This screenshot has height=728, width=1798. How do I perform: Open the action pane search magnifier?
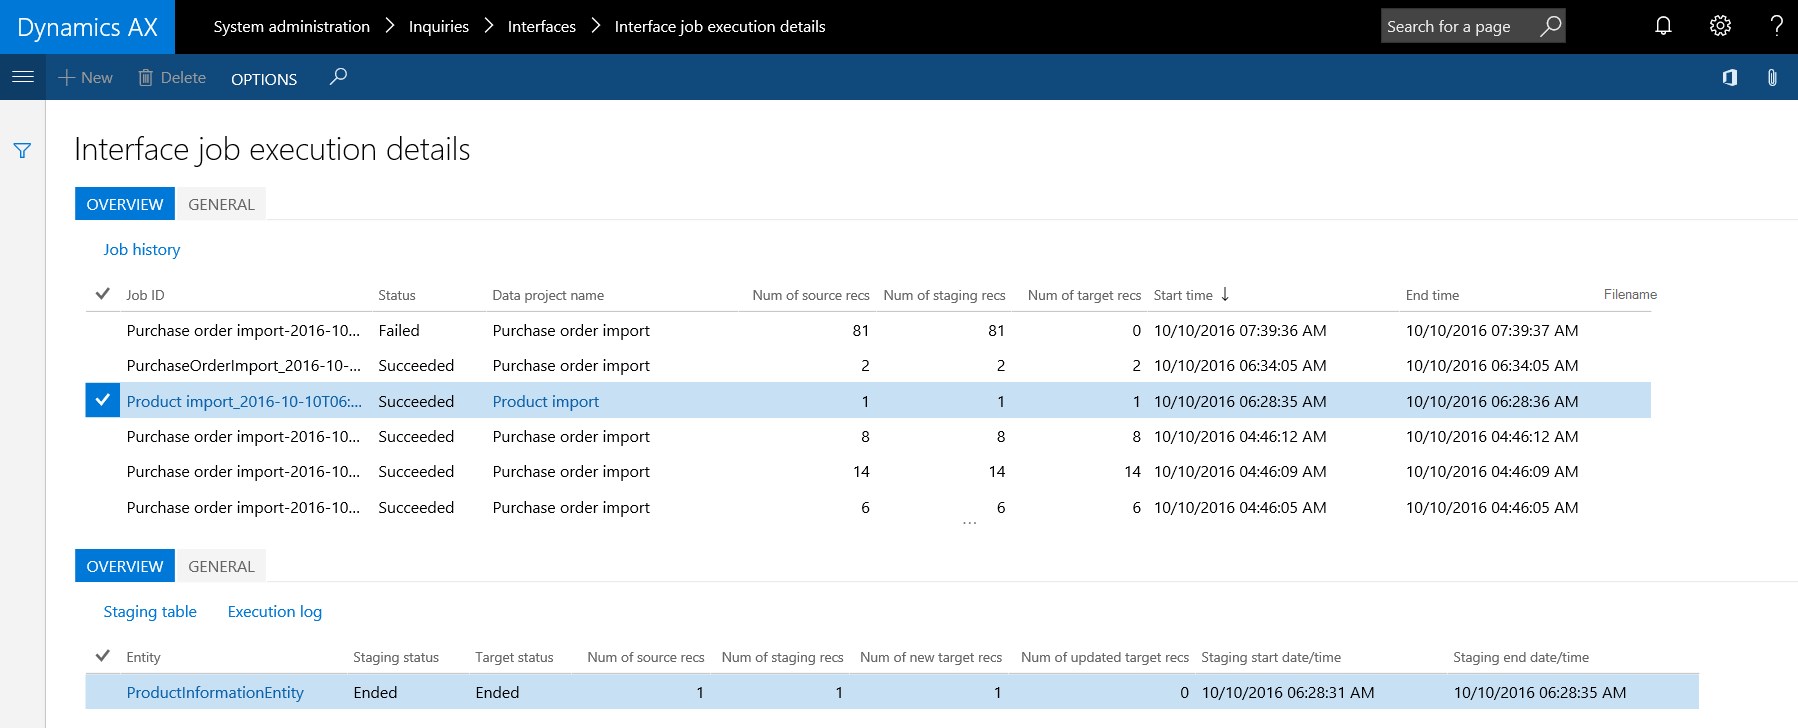[x=338, y=76]
